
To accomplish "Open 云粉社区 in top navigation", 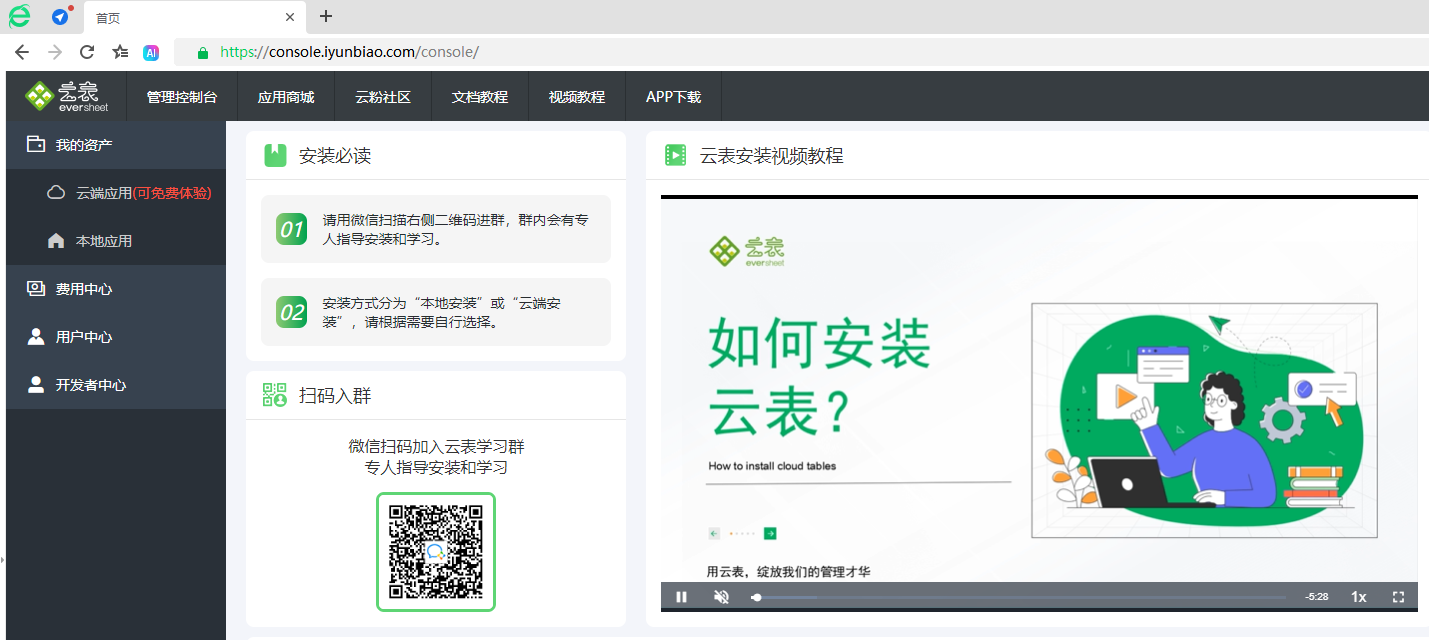I will point(383,97).
